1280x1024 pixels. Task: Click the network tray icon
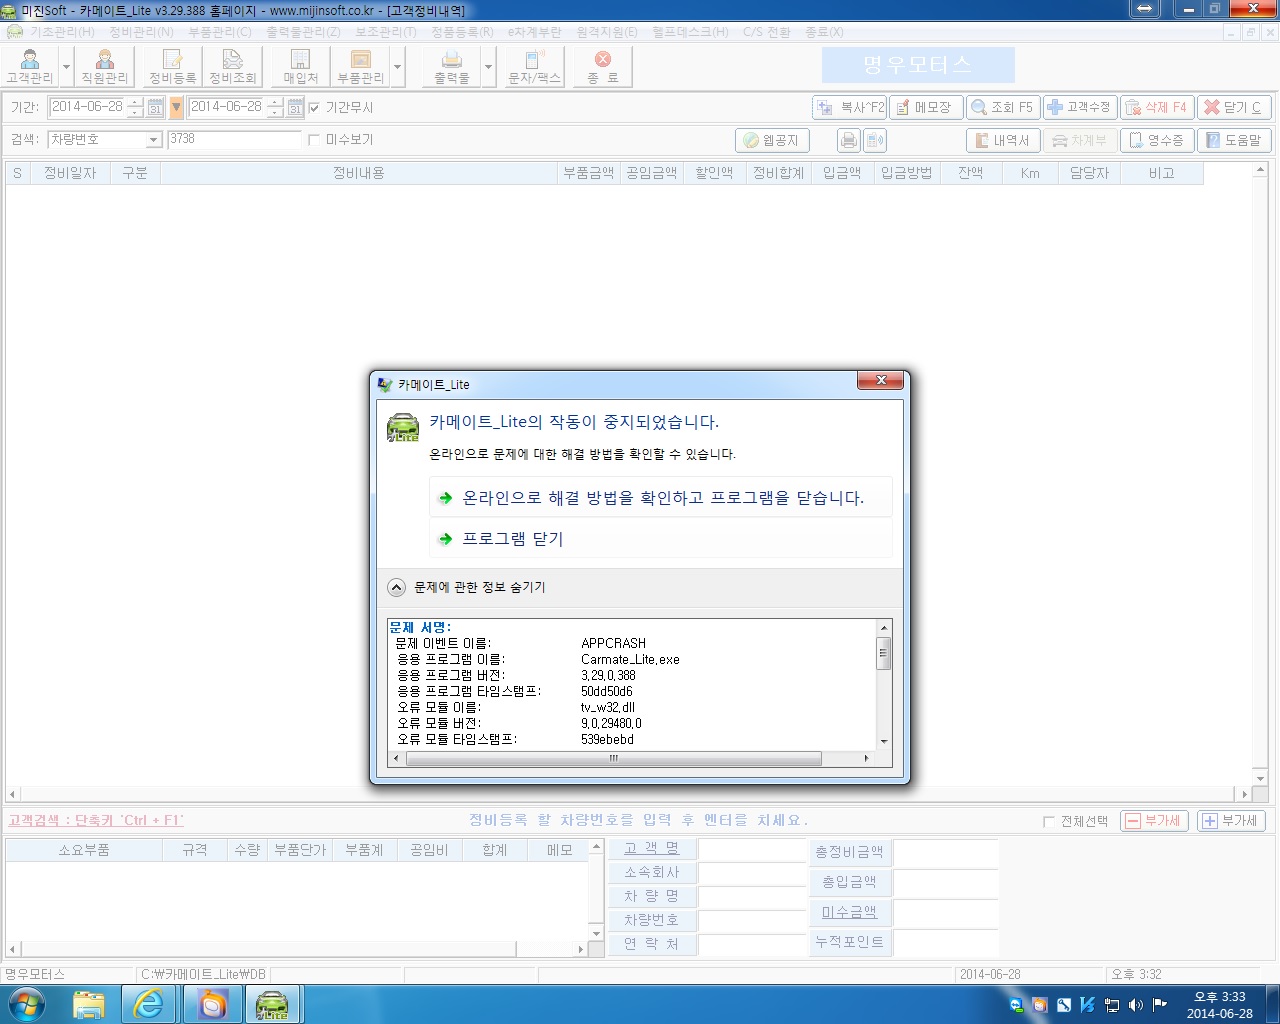[x=1112, y=1005]
